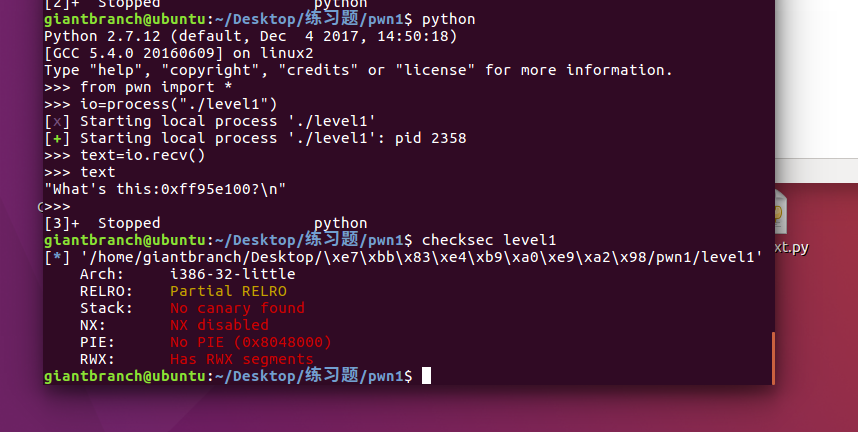Viewport: 858px width, 432px height.
Task: Click the terminal cursor block at prompt
Action: click(x=426, y=376)
